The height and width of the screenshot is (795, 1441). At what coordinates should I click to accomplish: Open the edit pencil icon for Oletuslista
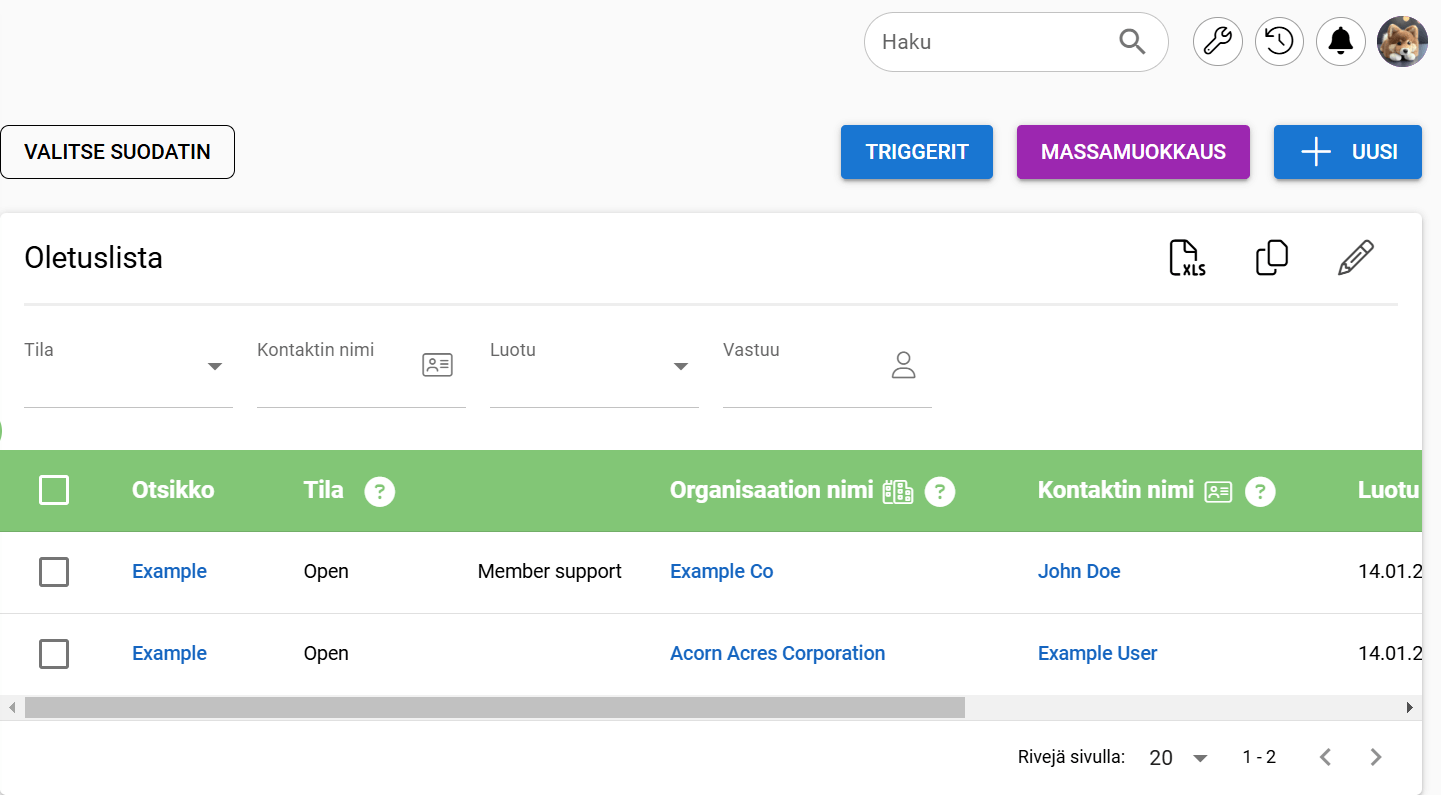tap(1355, 257)
